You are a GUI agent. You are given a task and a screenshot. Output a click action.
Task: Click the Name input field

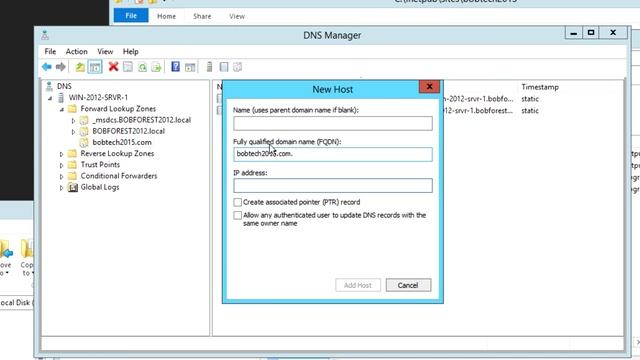pyautogui.click(x=333, y=123)
